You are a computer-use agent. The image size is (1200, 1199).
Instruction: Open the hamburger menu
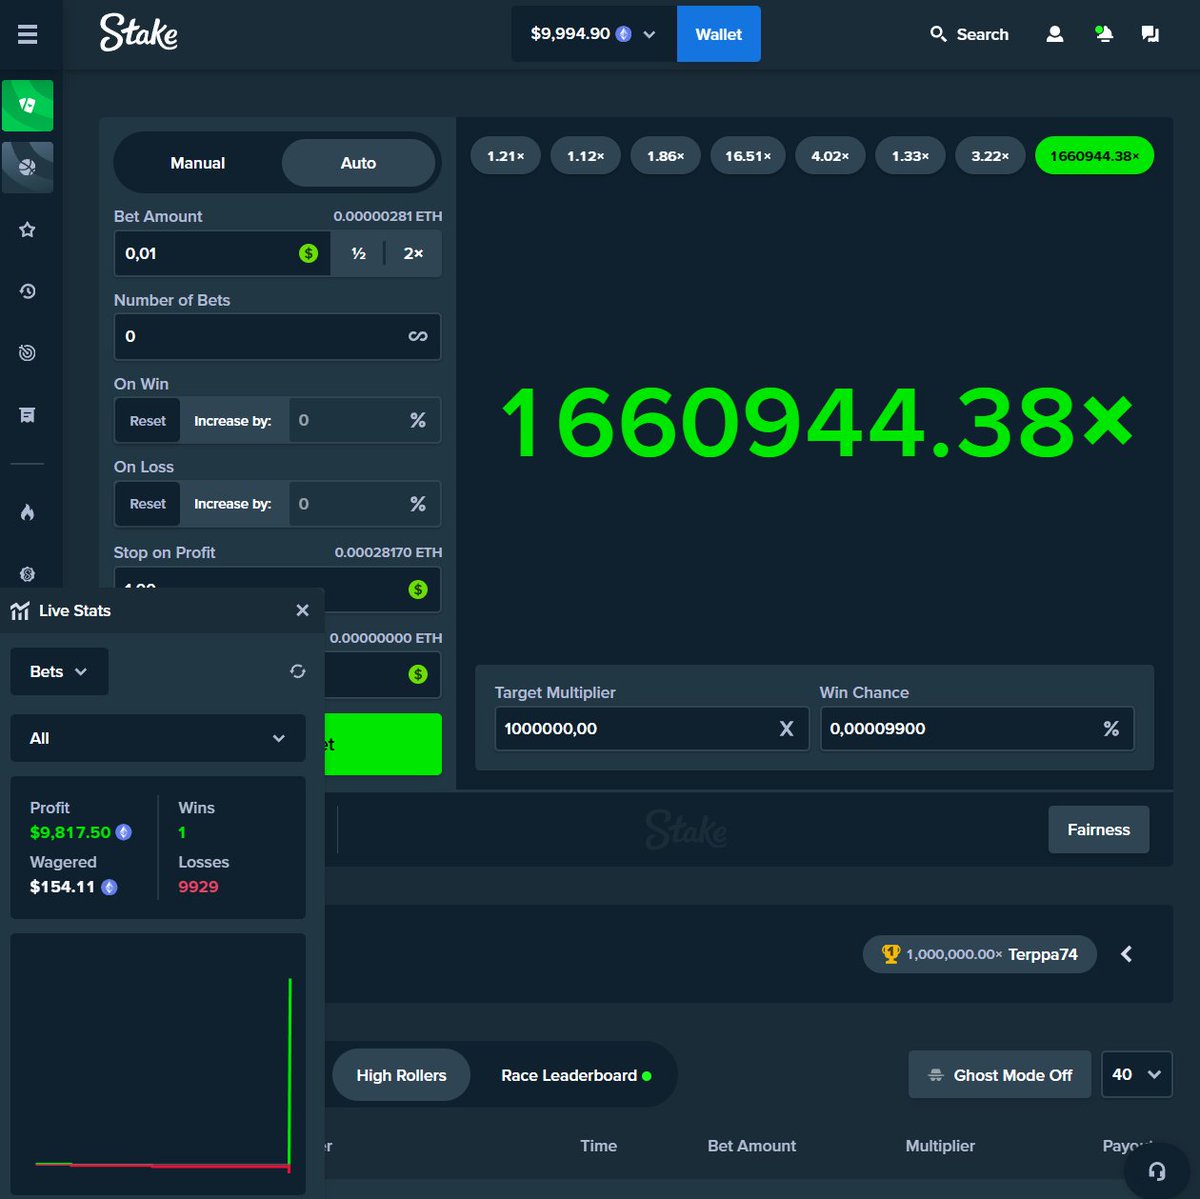coord(27,34)
